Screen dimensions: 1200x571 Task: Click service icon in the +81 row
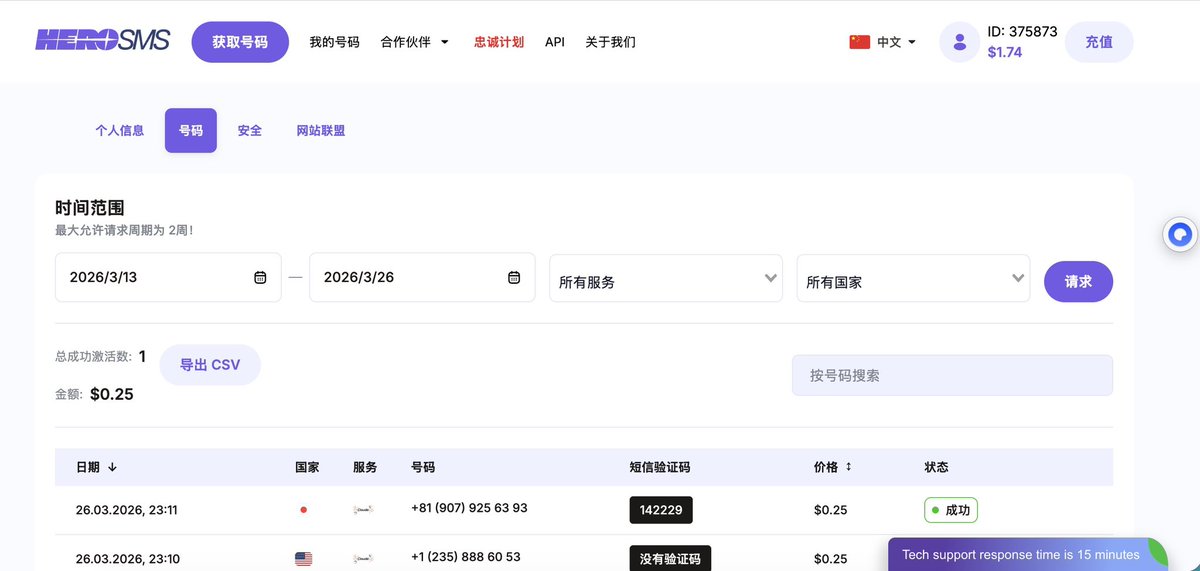(x=364, y=510)
